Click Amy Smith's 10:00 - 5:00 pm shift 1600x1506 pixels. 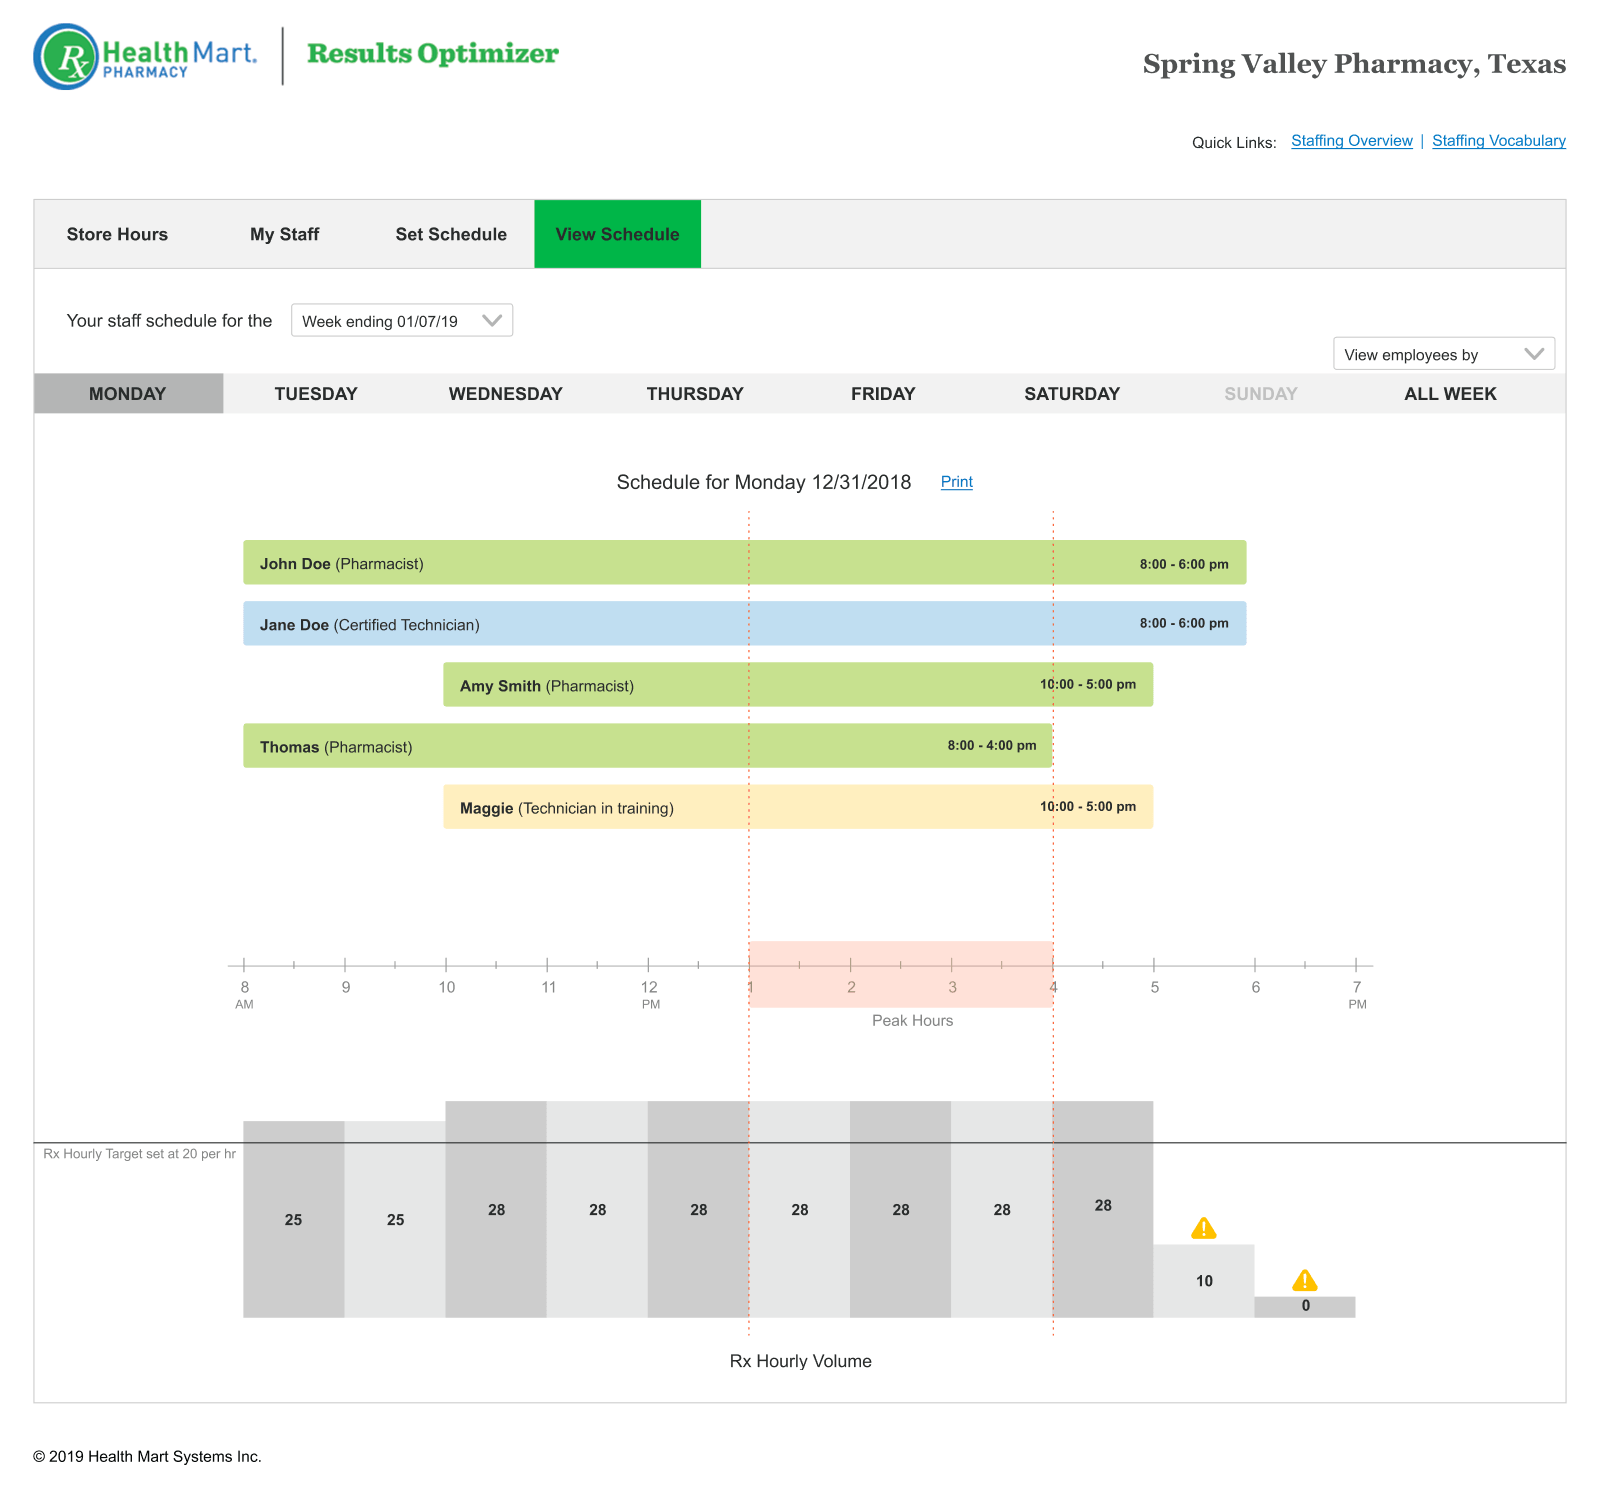click(x=798, y=685)
